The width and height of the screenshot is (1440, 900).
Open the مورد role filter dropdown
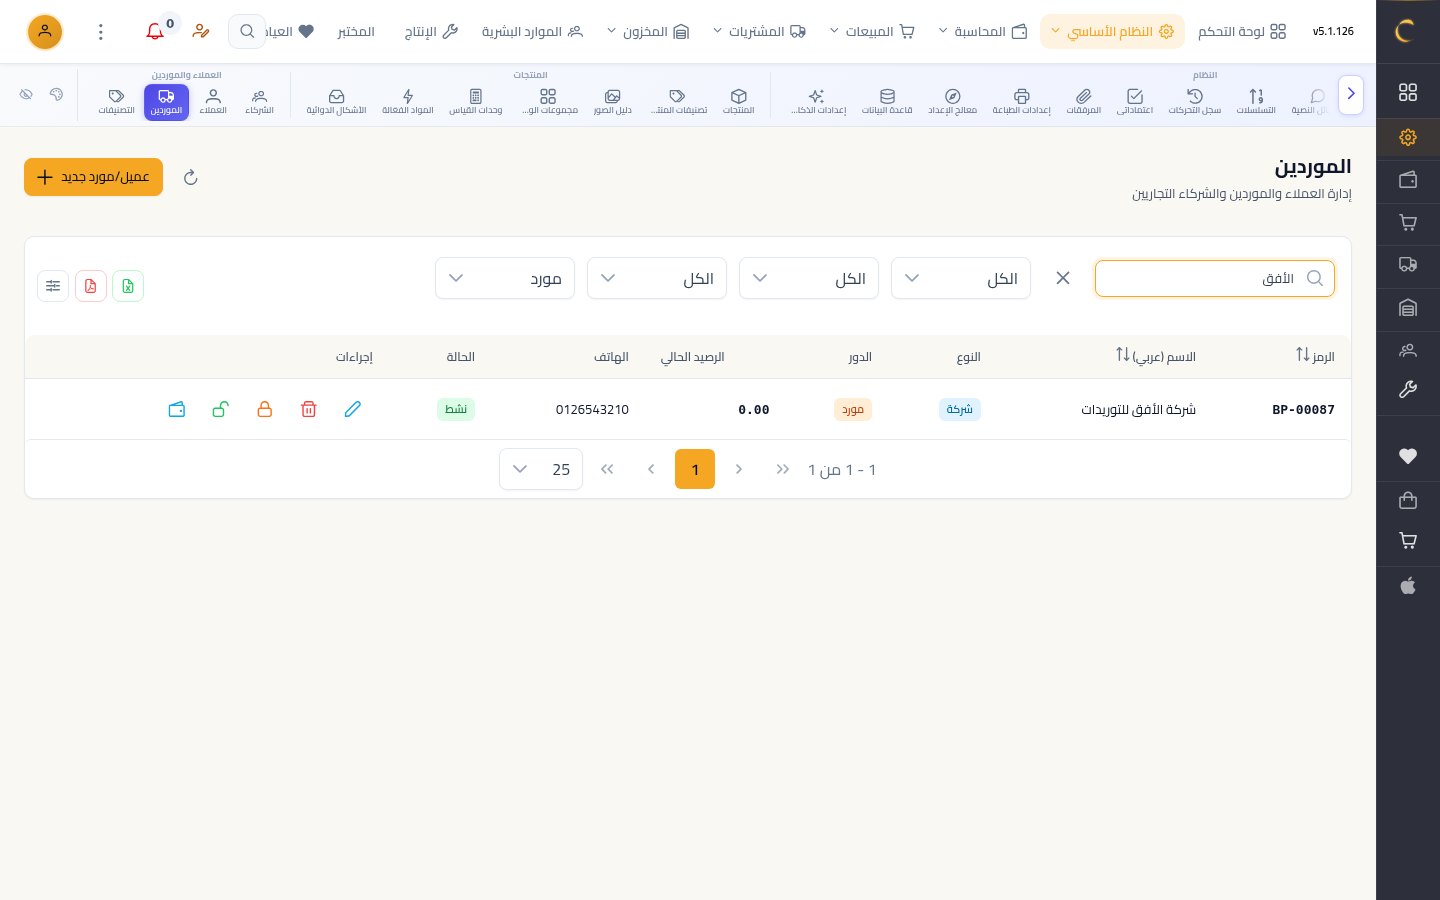pos(505,278)
